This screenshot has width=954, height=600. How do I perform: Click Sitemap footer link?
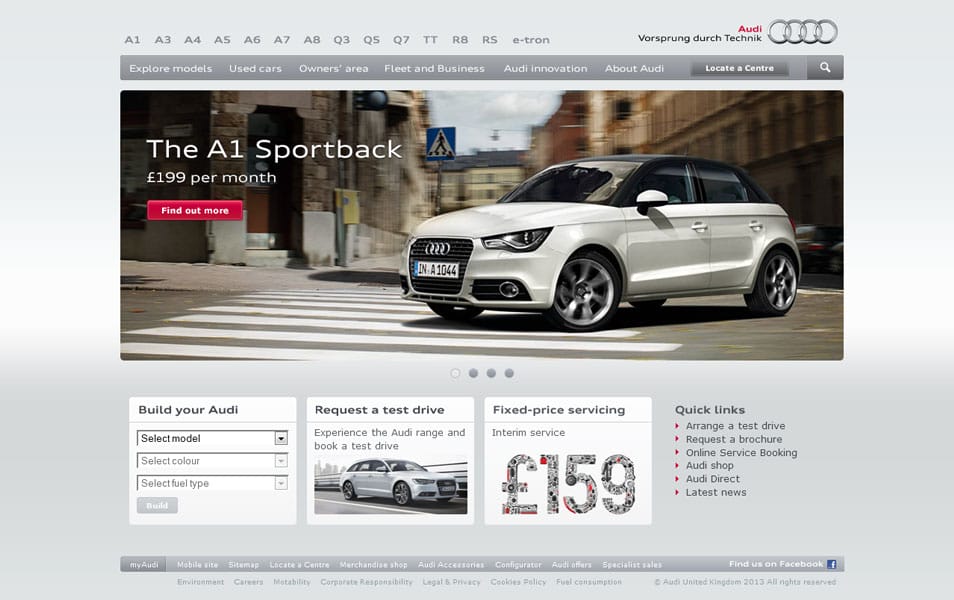point(243,565)
